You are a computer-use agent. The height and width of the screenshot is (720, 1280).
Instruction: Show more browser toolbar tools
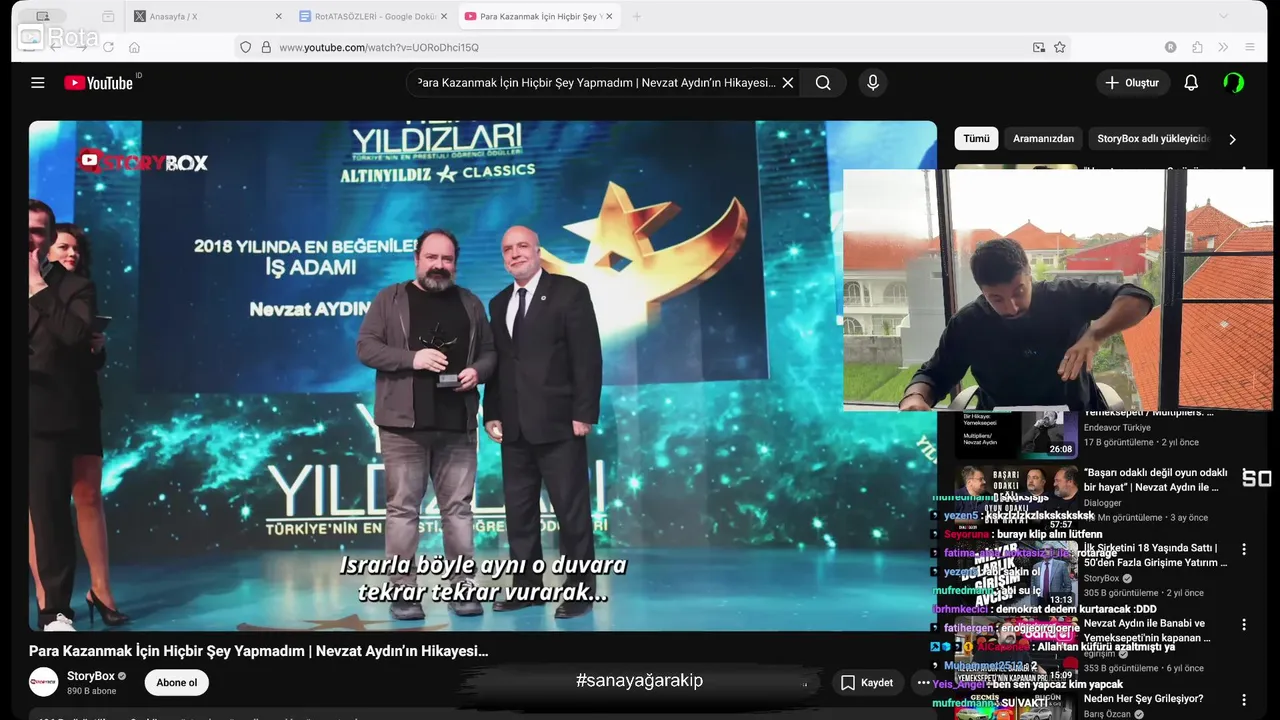[1223, 47]
